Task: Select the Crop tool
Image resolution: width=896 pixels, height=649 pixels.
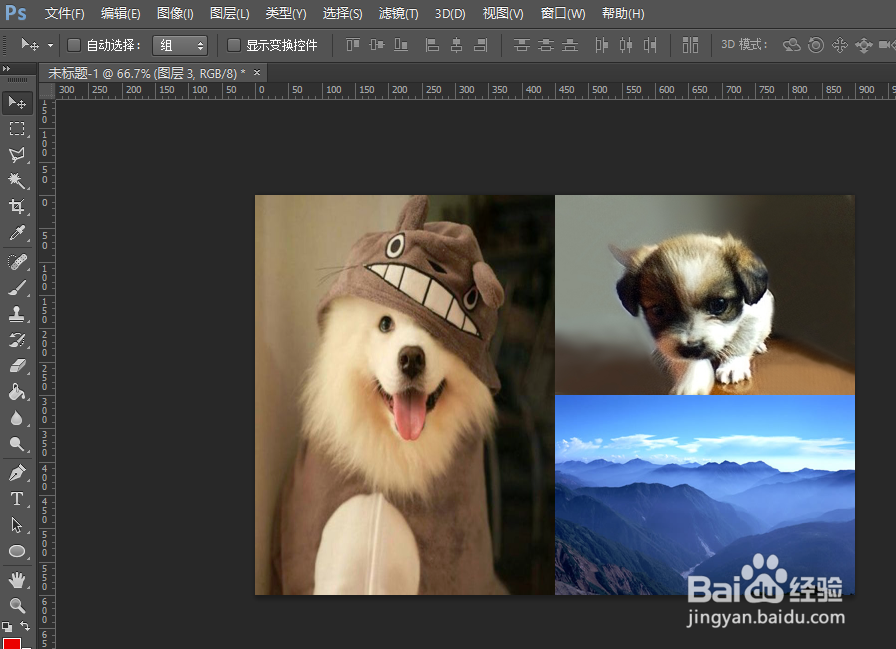Action: [x=17, y=207]
